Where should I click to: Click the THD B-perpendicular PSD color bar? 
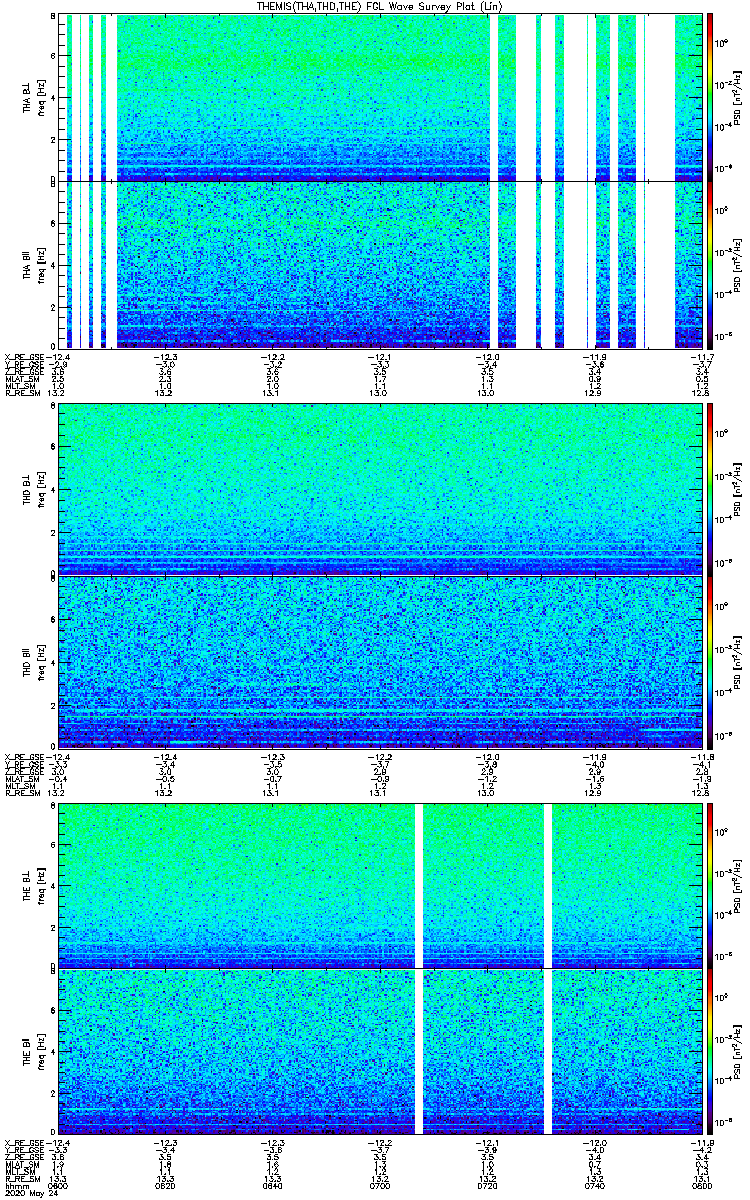[711, 488]
